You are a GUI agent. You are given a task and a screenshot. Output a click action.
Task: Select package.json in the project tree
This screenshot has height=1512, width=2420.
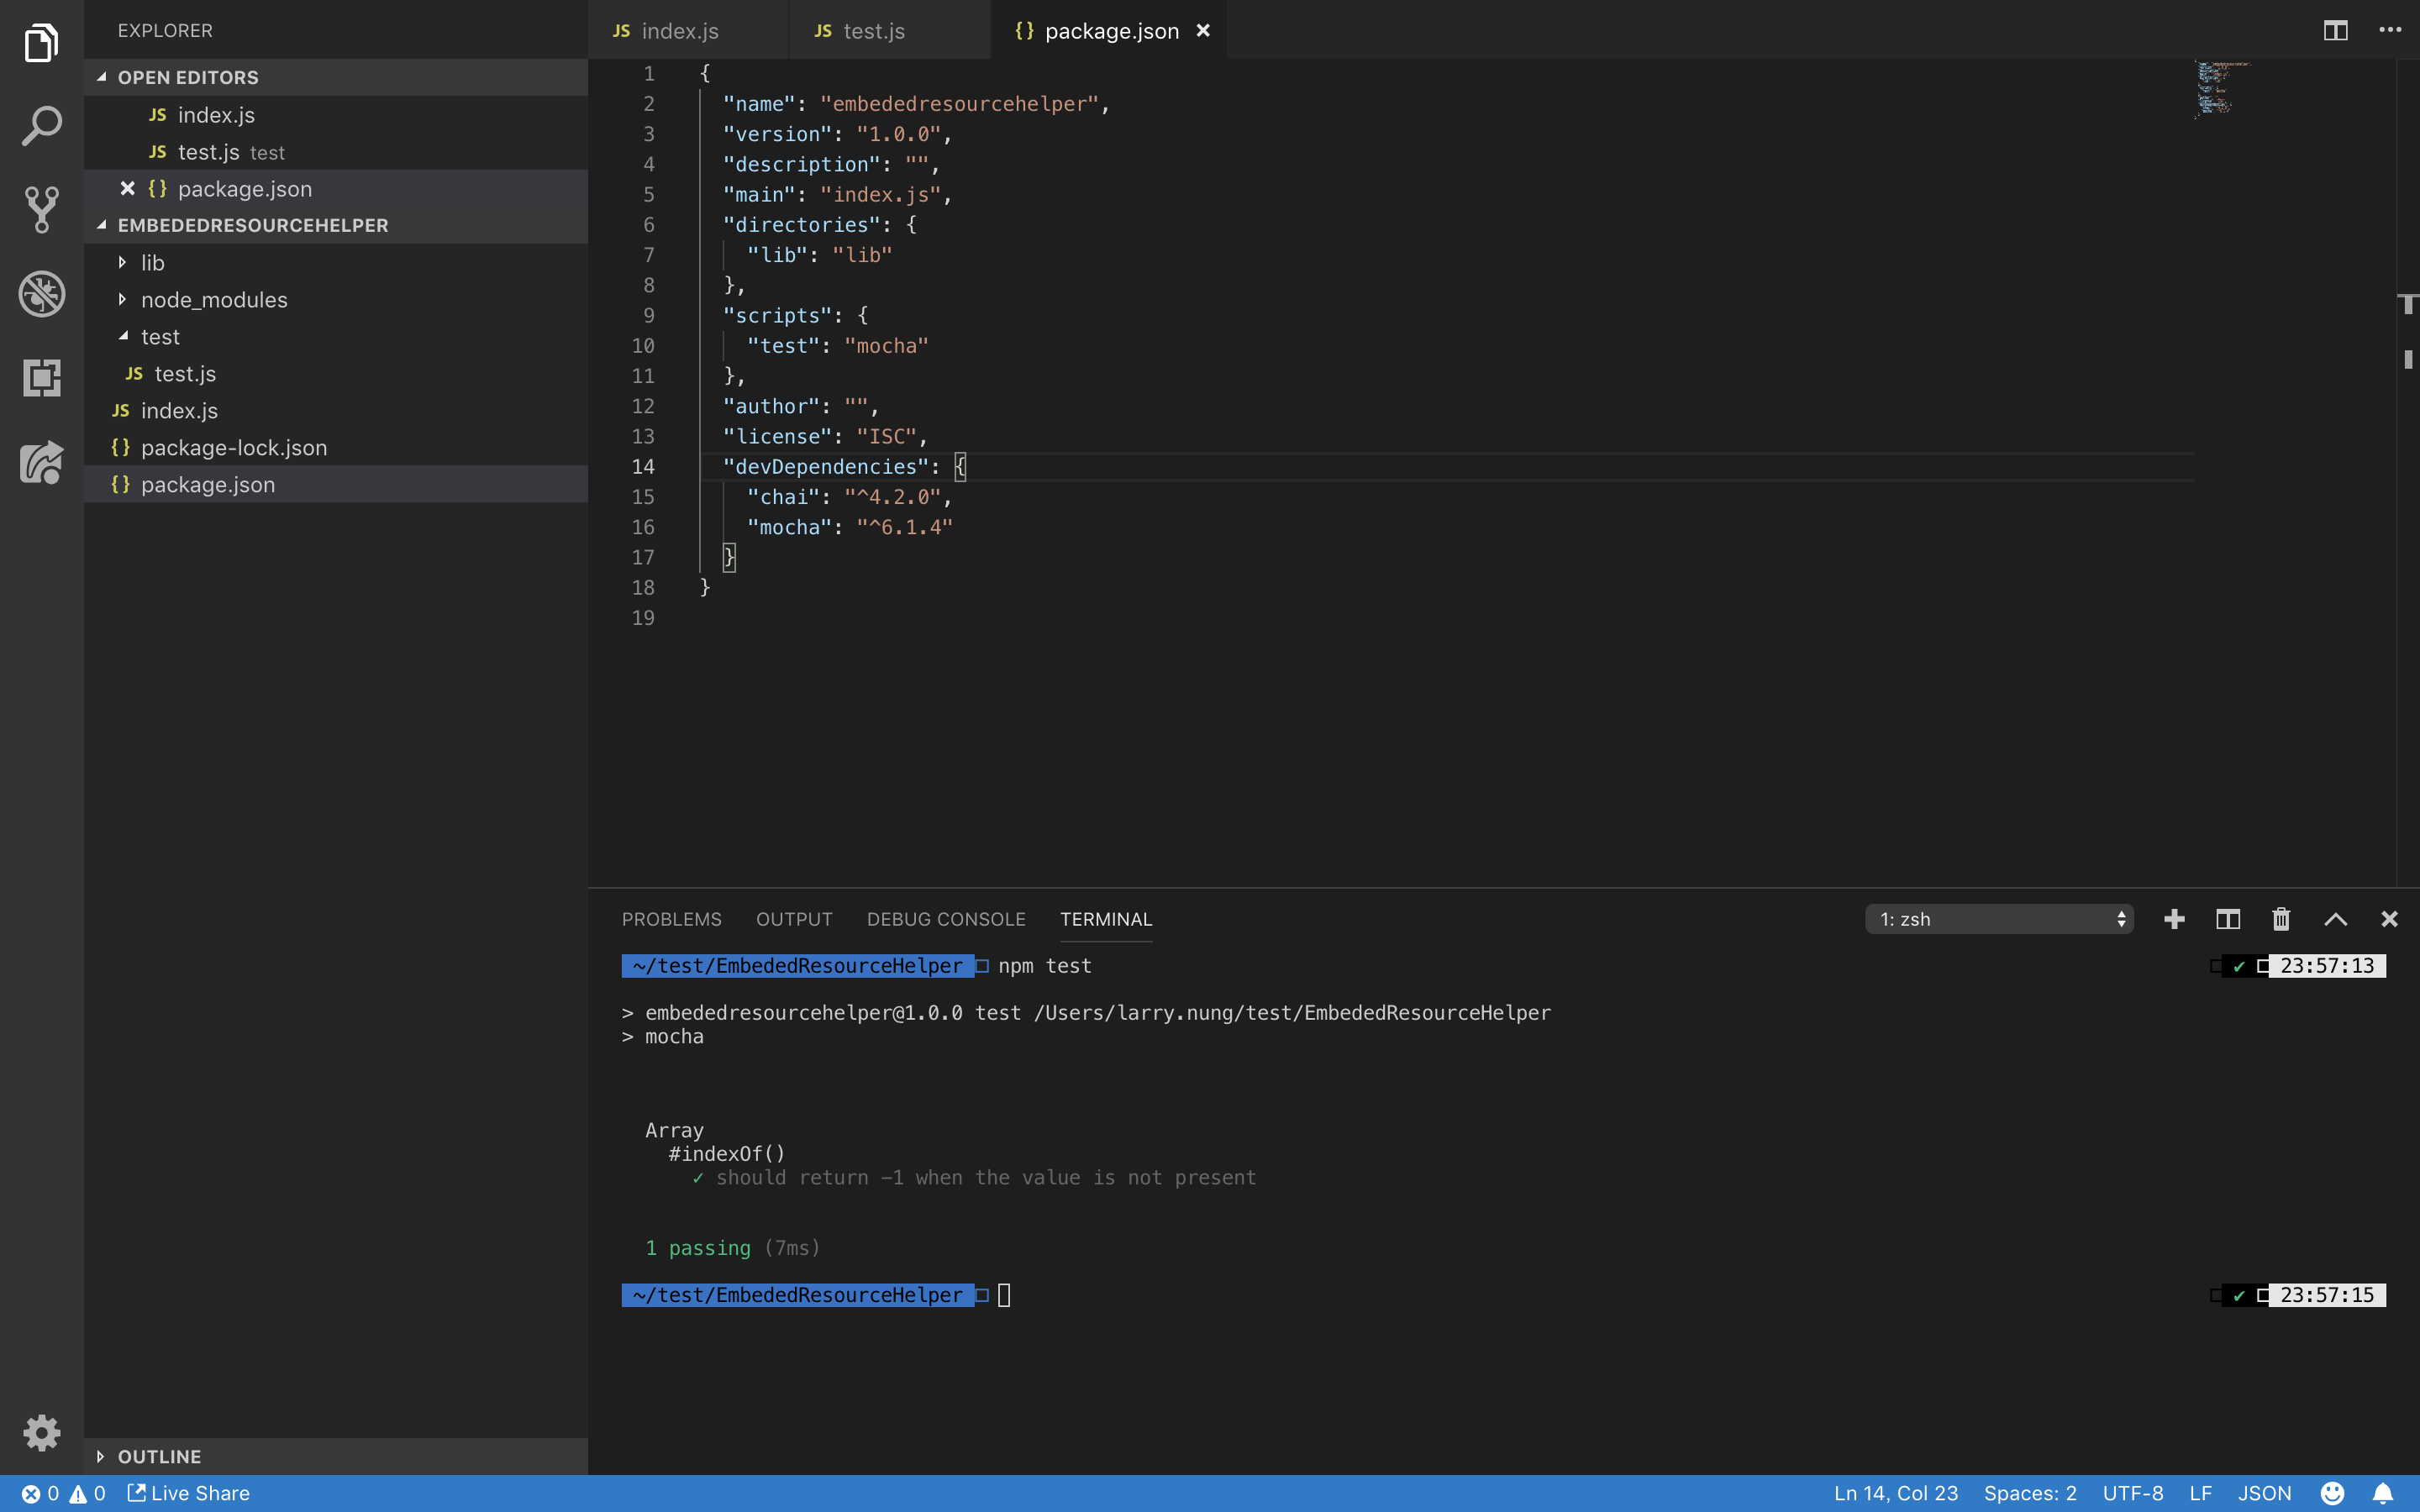[336, 484]
